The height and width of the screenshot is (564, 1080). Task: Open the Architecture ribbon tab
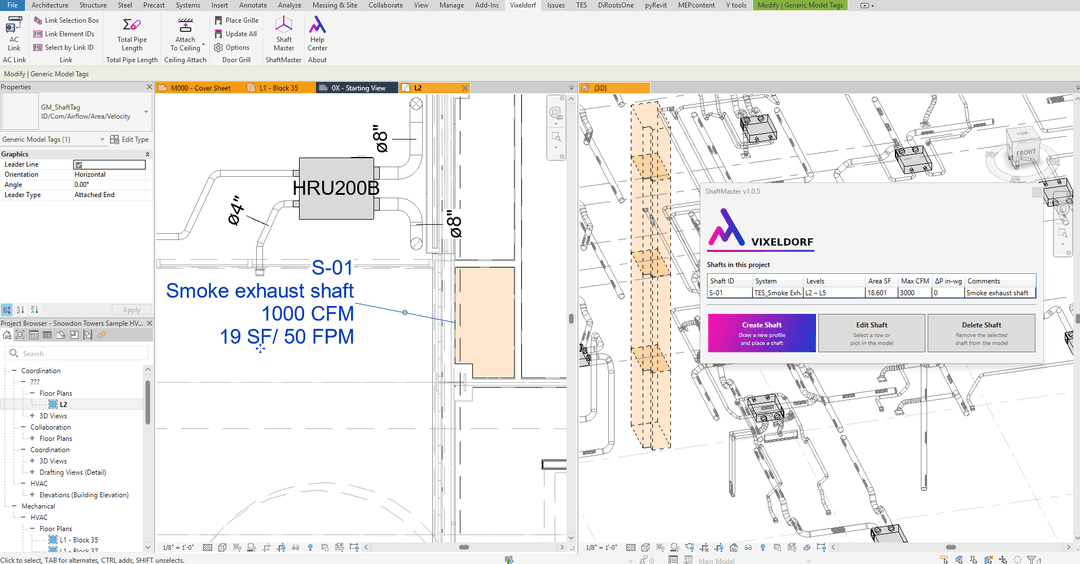tap(50, 5)
